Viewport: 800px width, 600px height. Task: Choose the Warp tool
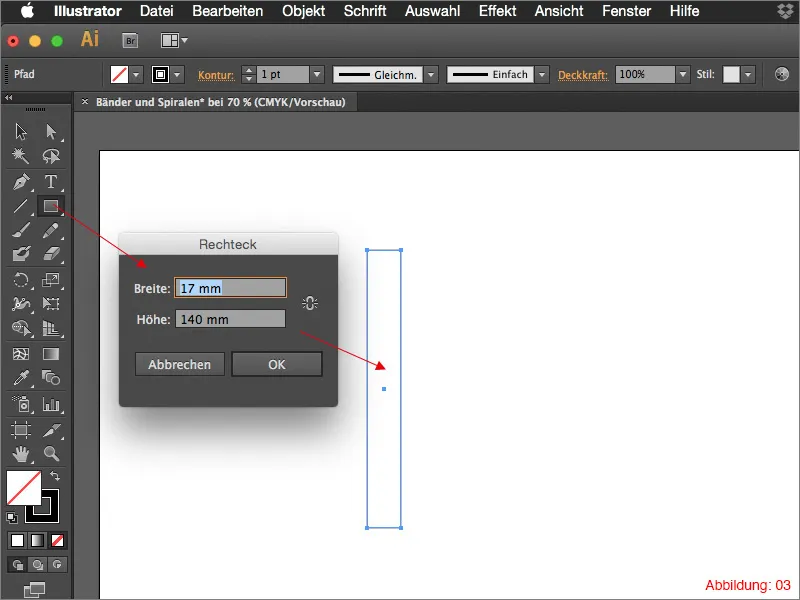click(21, 304)
